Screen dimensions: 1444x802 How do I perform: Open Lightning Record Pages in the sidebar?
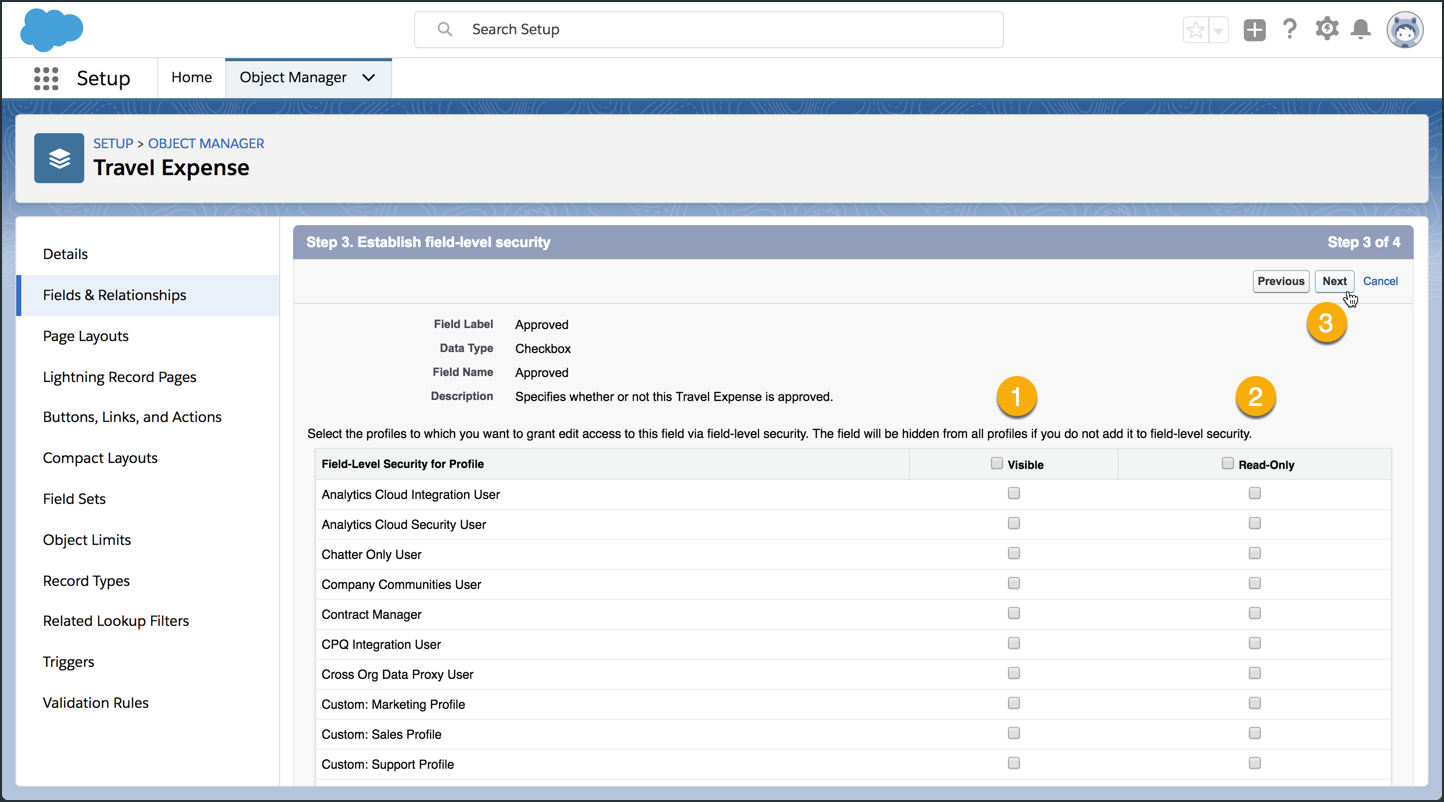pyautogui.click(x=148, y=377)
